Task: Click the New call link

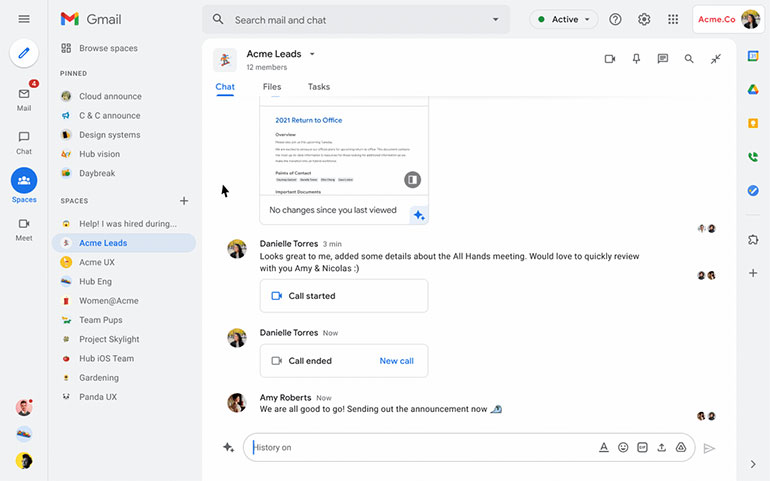Action: coord(396,361)
